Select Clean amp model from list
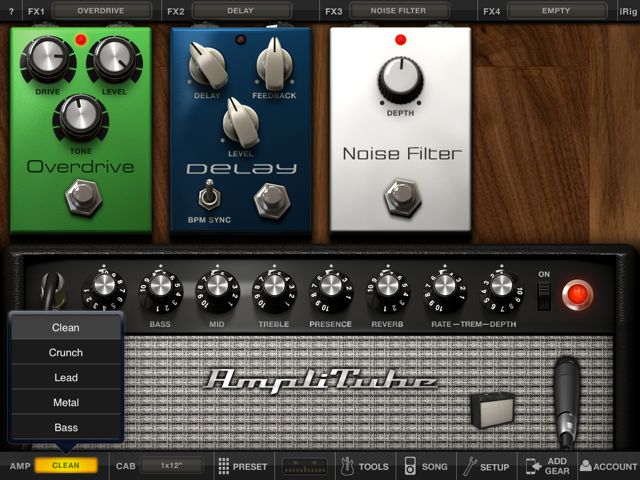 pyautogui.click(x=66, y=327)
